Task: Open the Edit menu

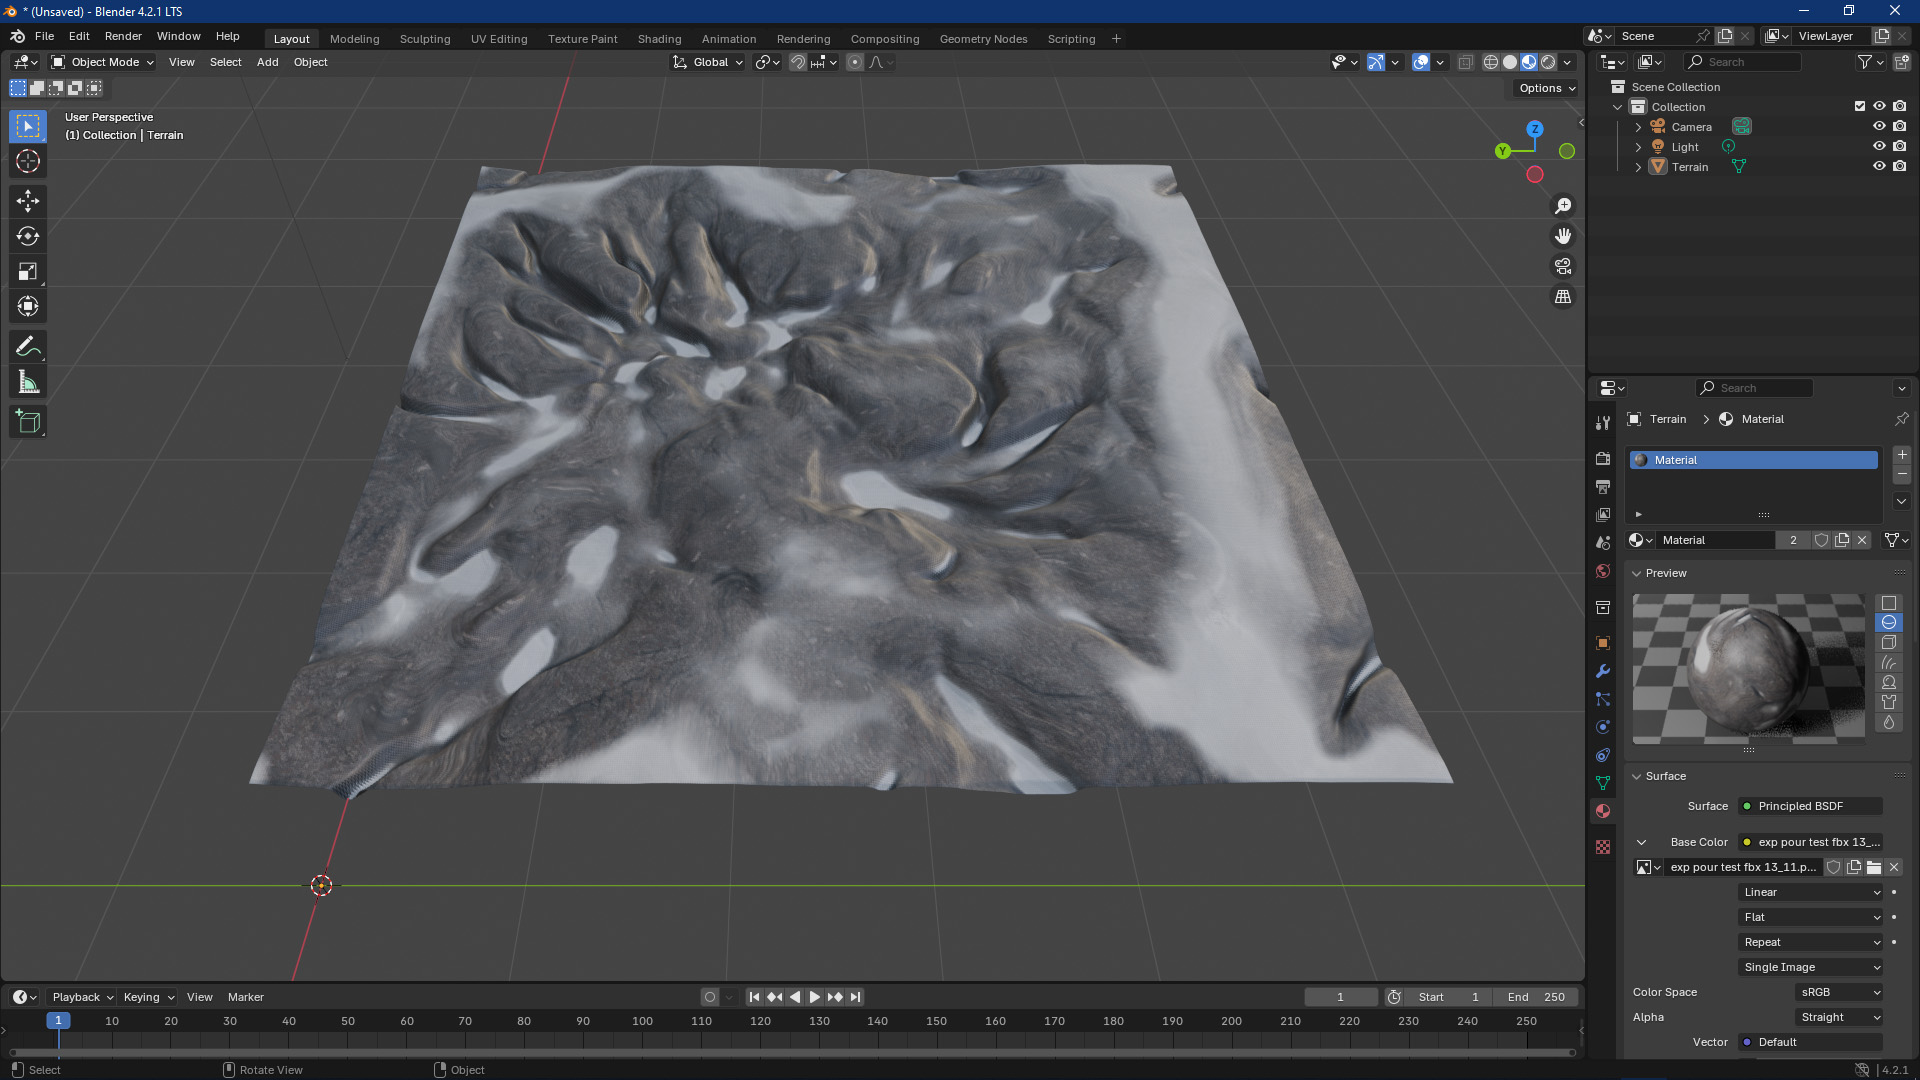Action: 78,36
